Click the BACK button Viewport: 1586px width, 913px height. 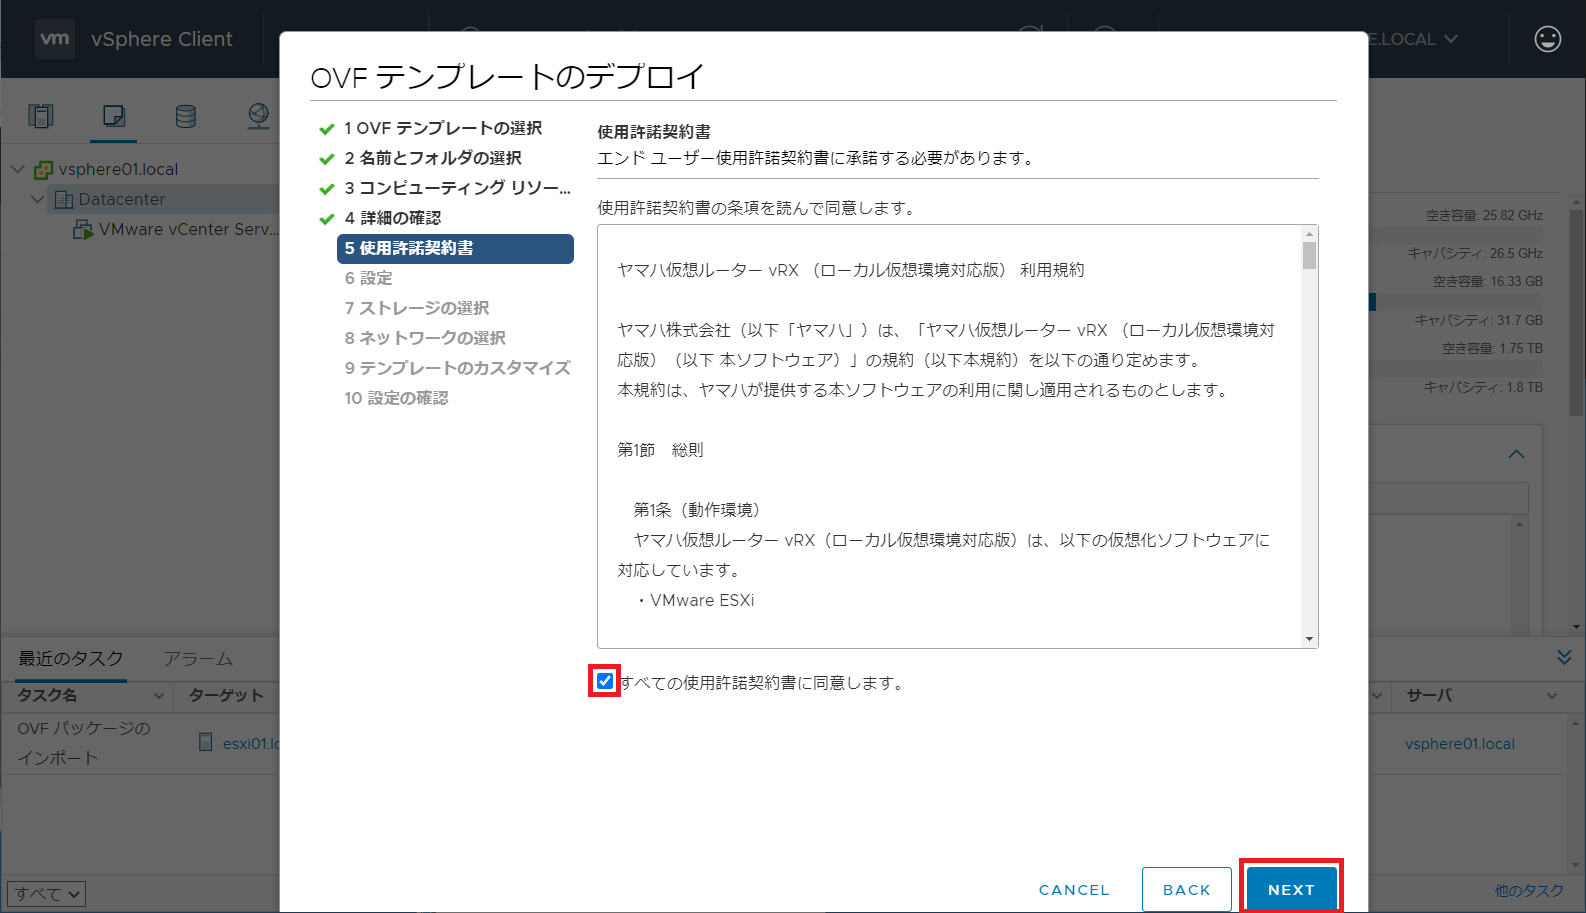tap(1187, 889)
